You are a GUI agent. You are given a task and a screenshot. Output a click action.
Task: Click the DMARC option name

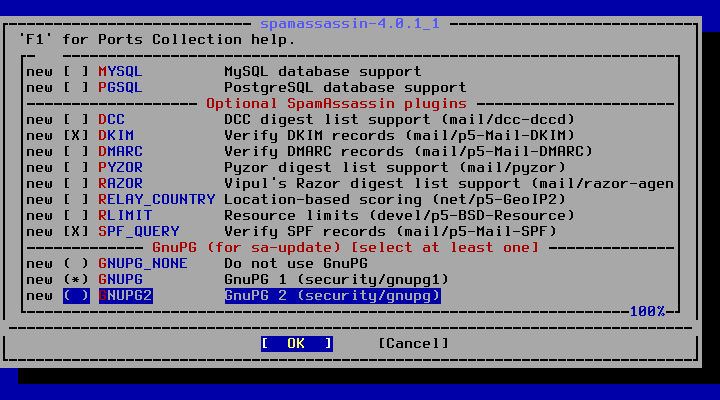pos(120,152)
